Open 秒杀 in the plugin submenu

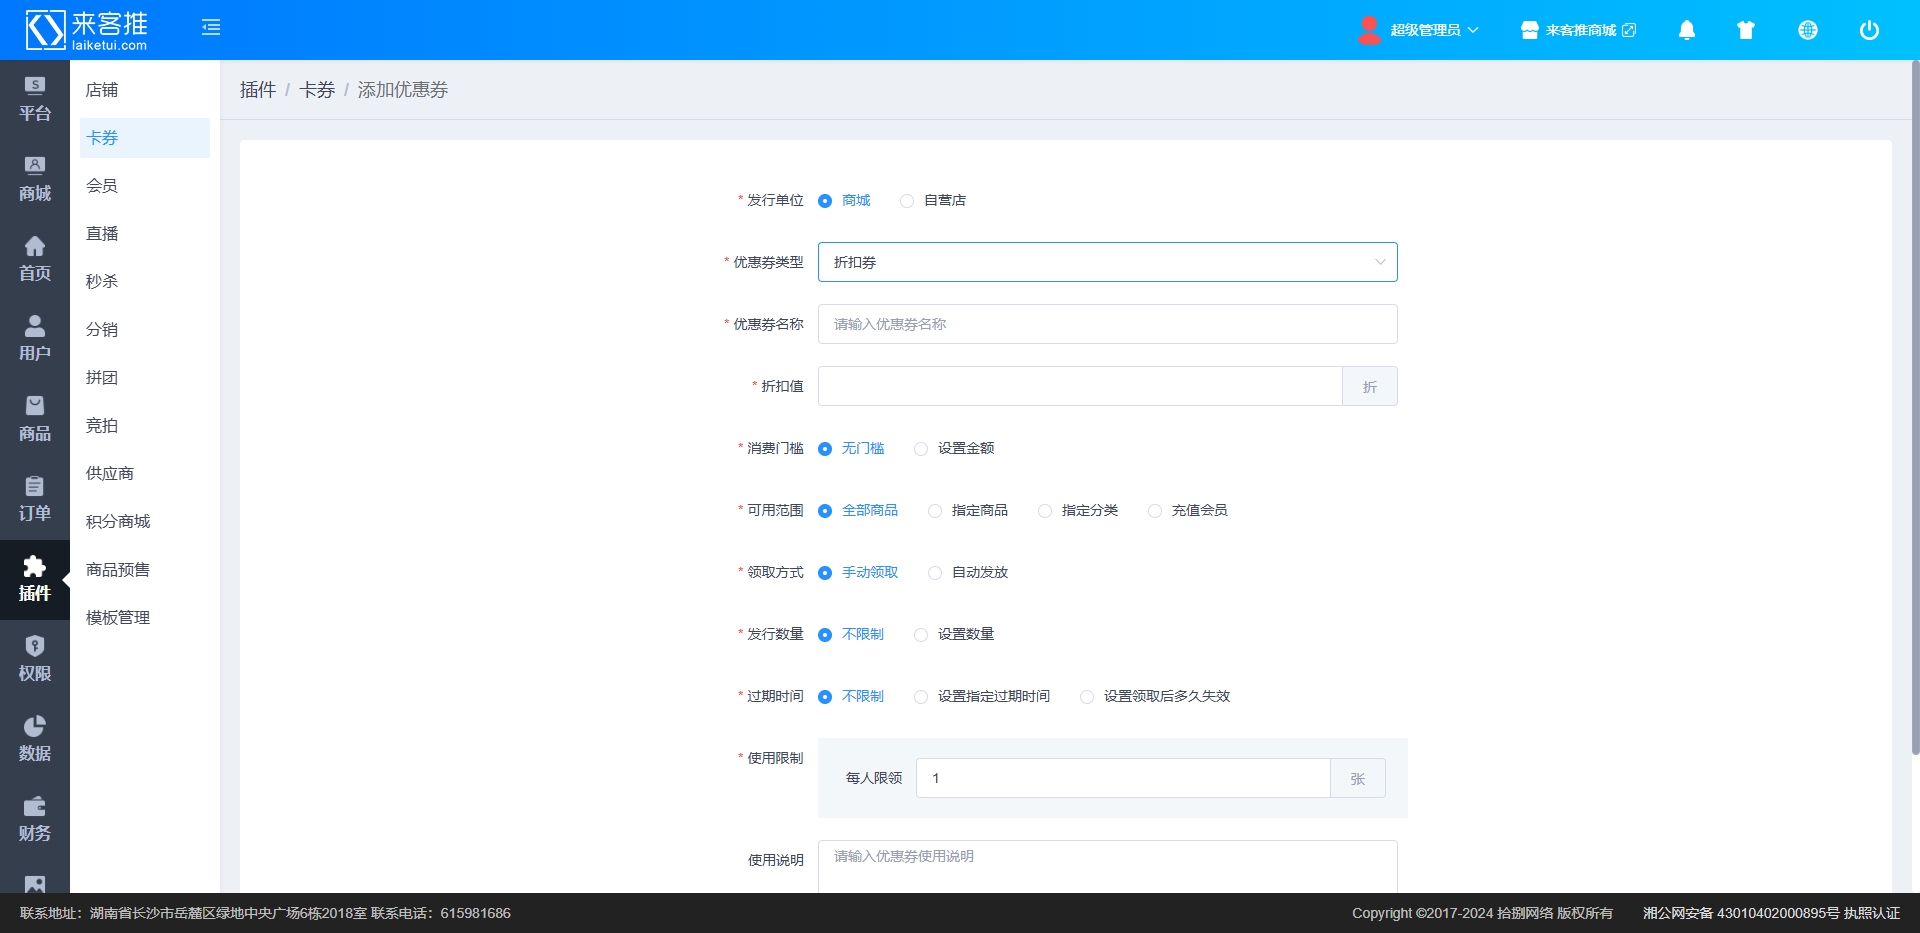coord(102,282)
